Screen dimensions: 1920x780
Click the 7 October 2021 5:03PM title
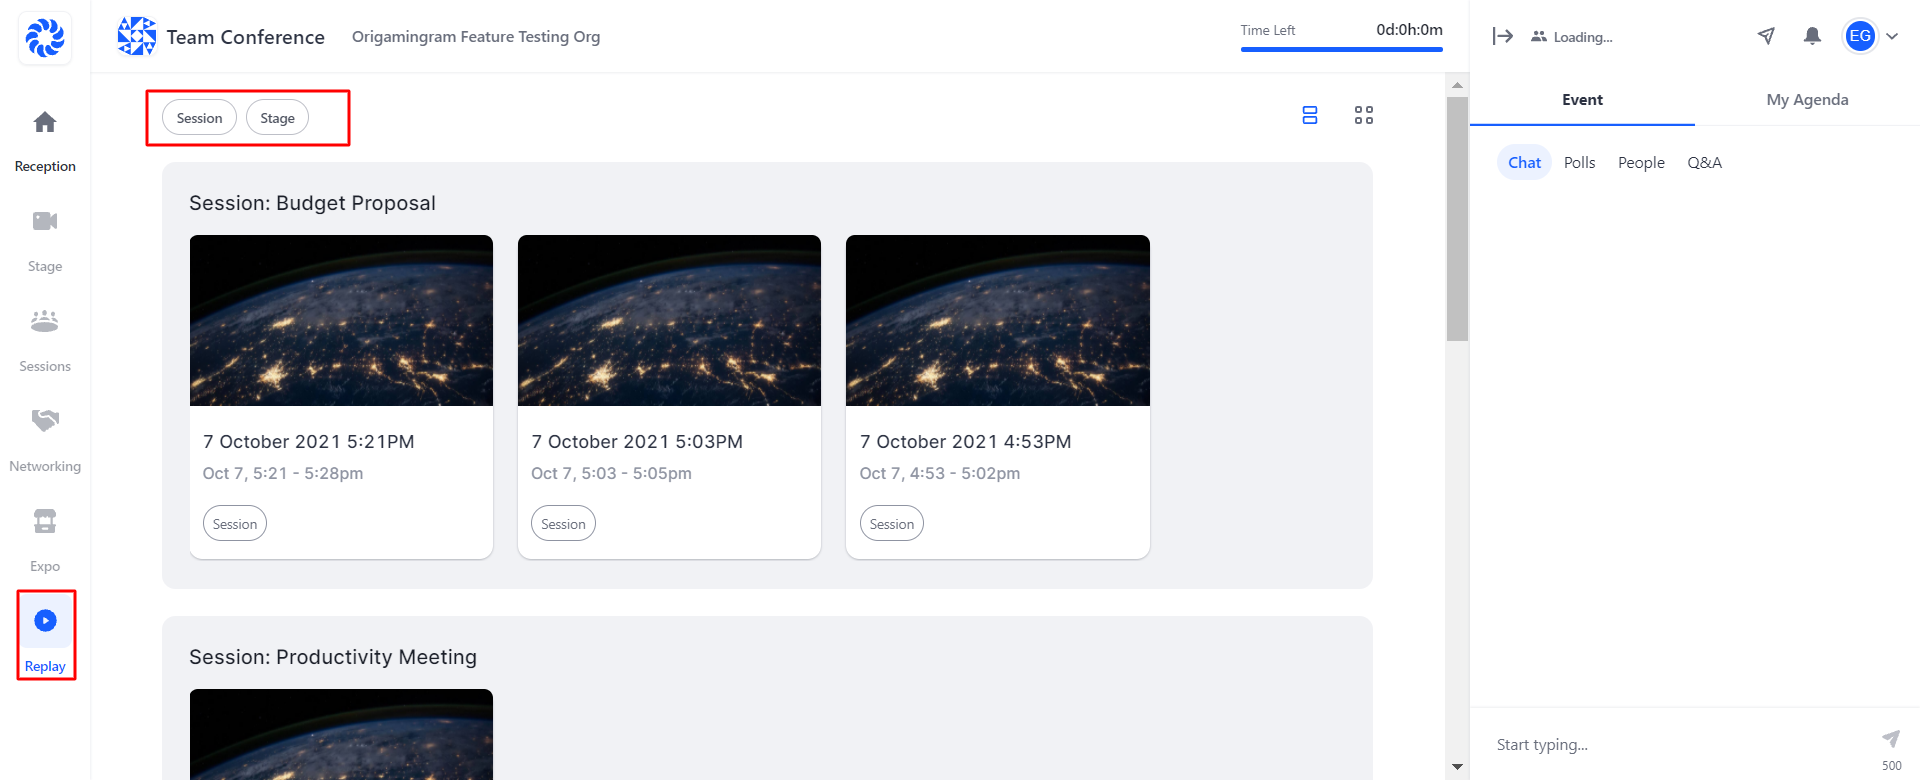(637, 442)
